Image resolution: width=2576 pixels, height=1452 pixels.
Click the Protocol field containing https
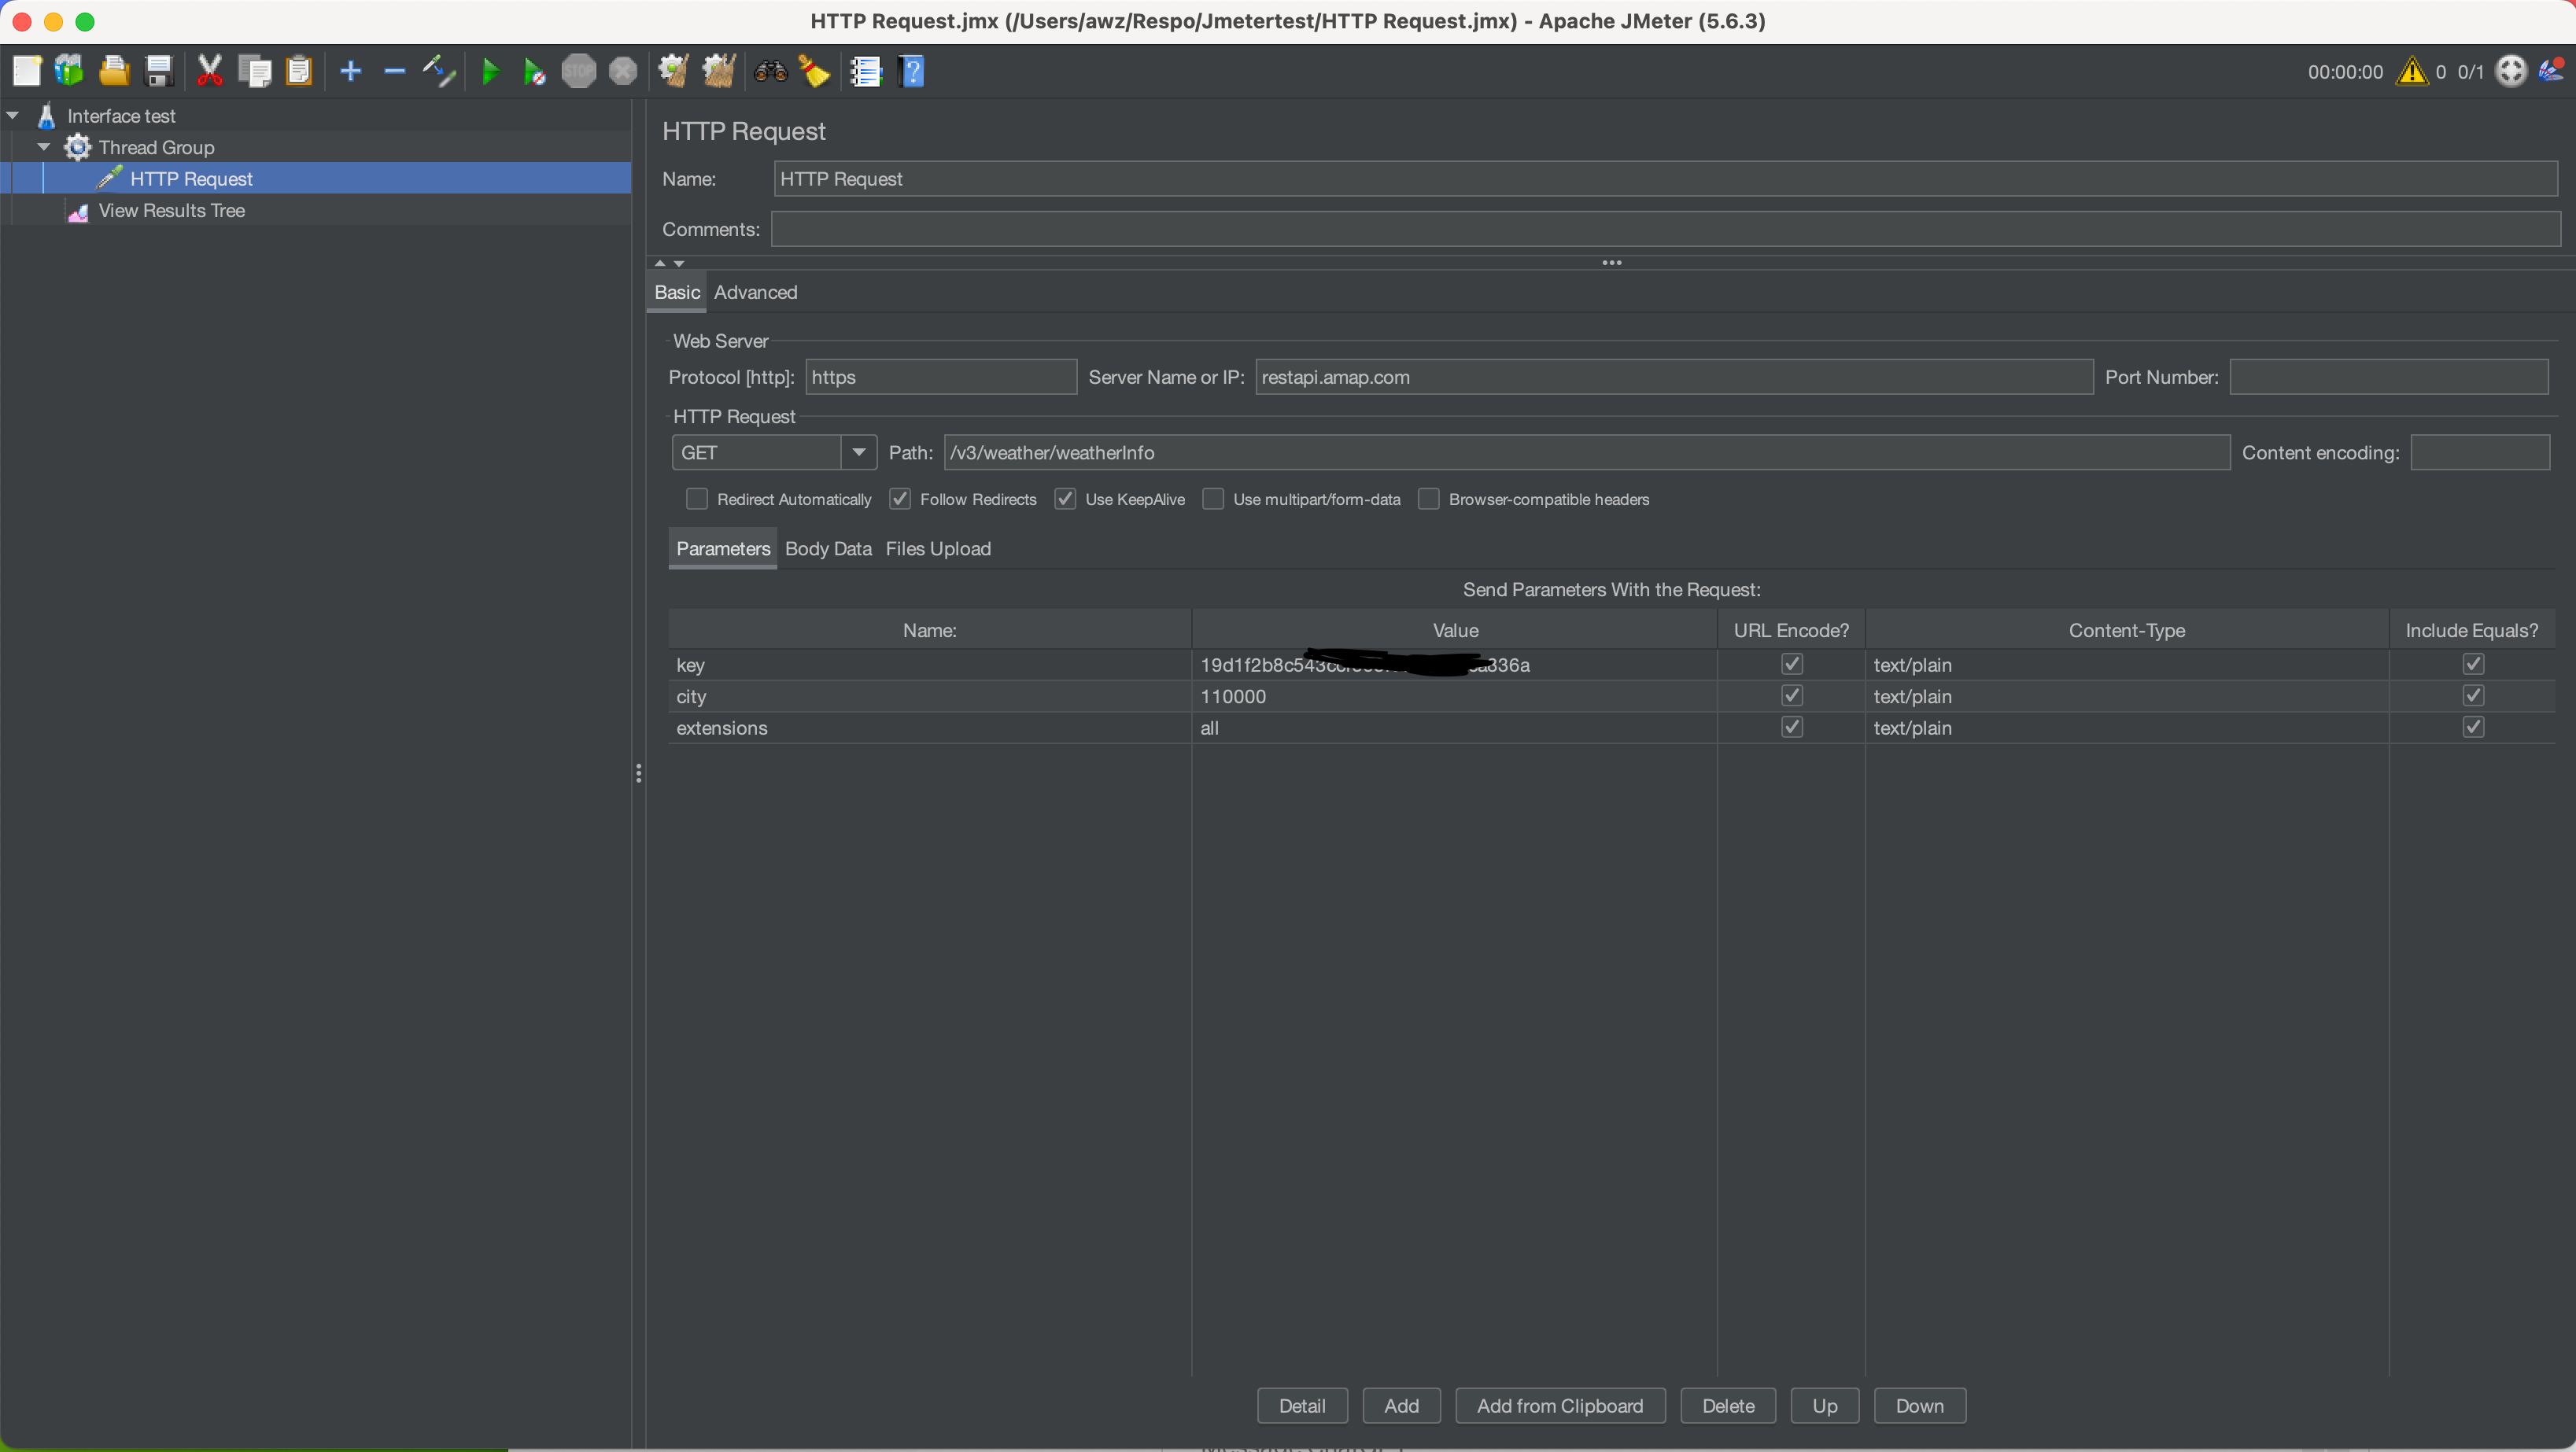(941, 377)
